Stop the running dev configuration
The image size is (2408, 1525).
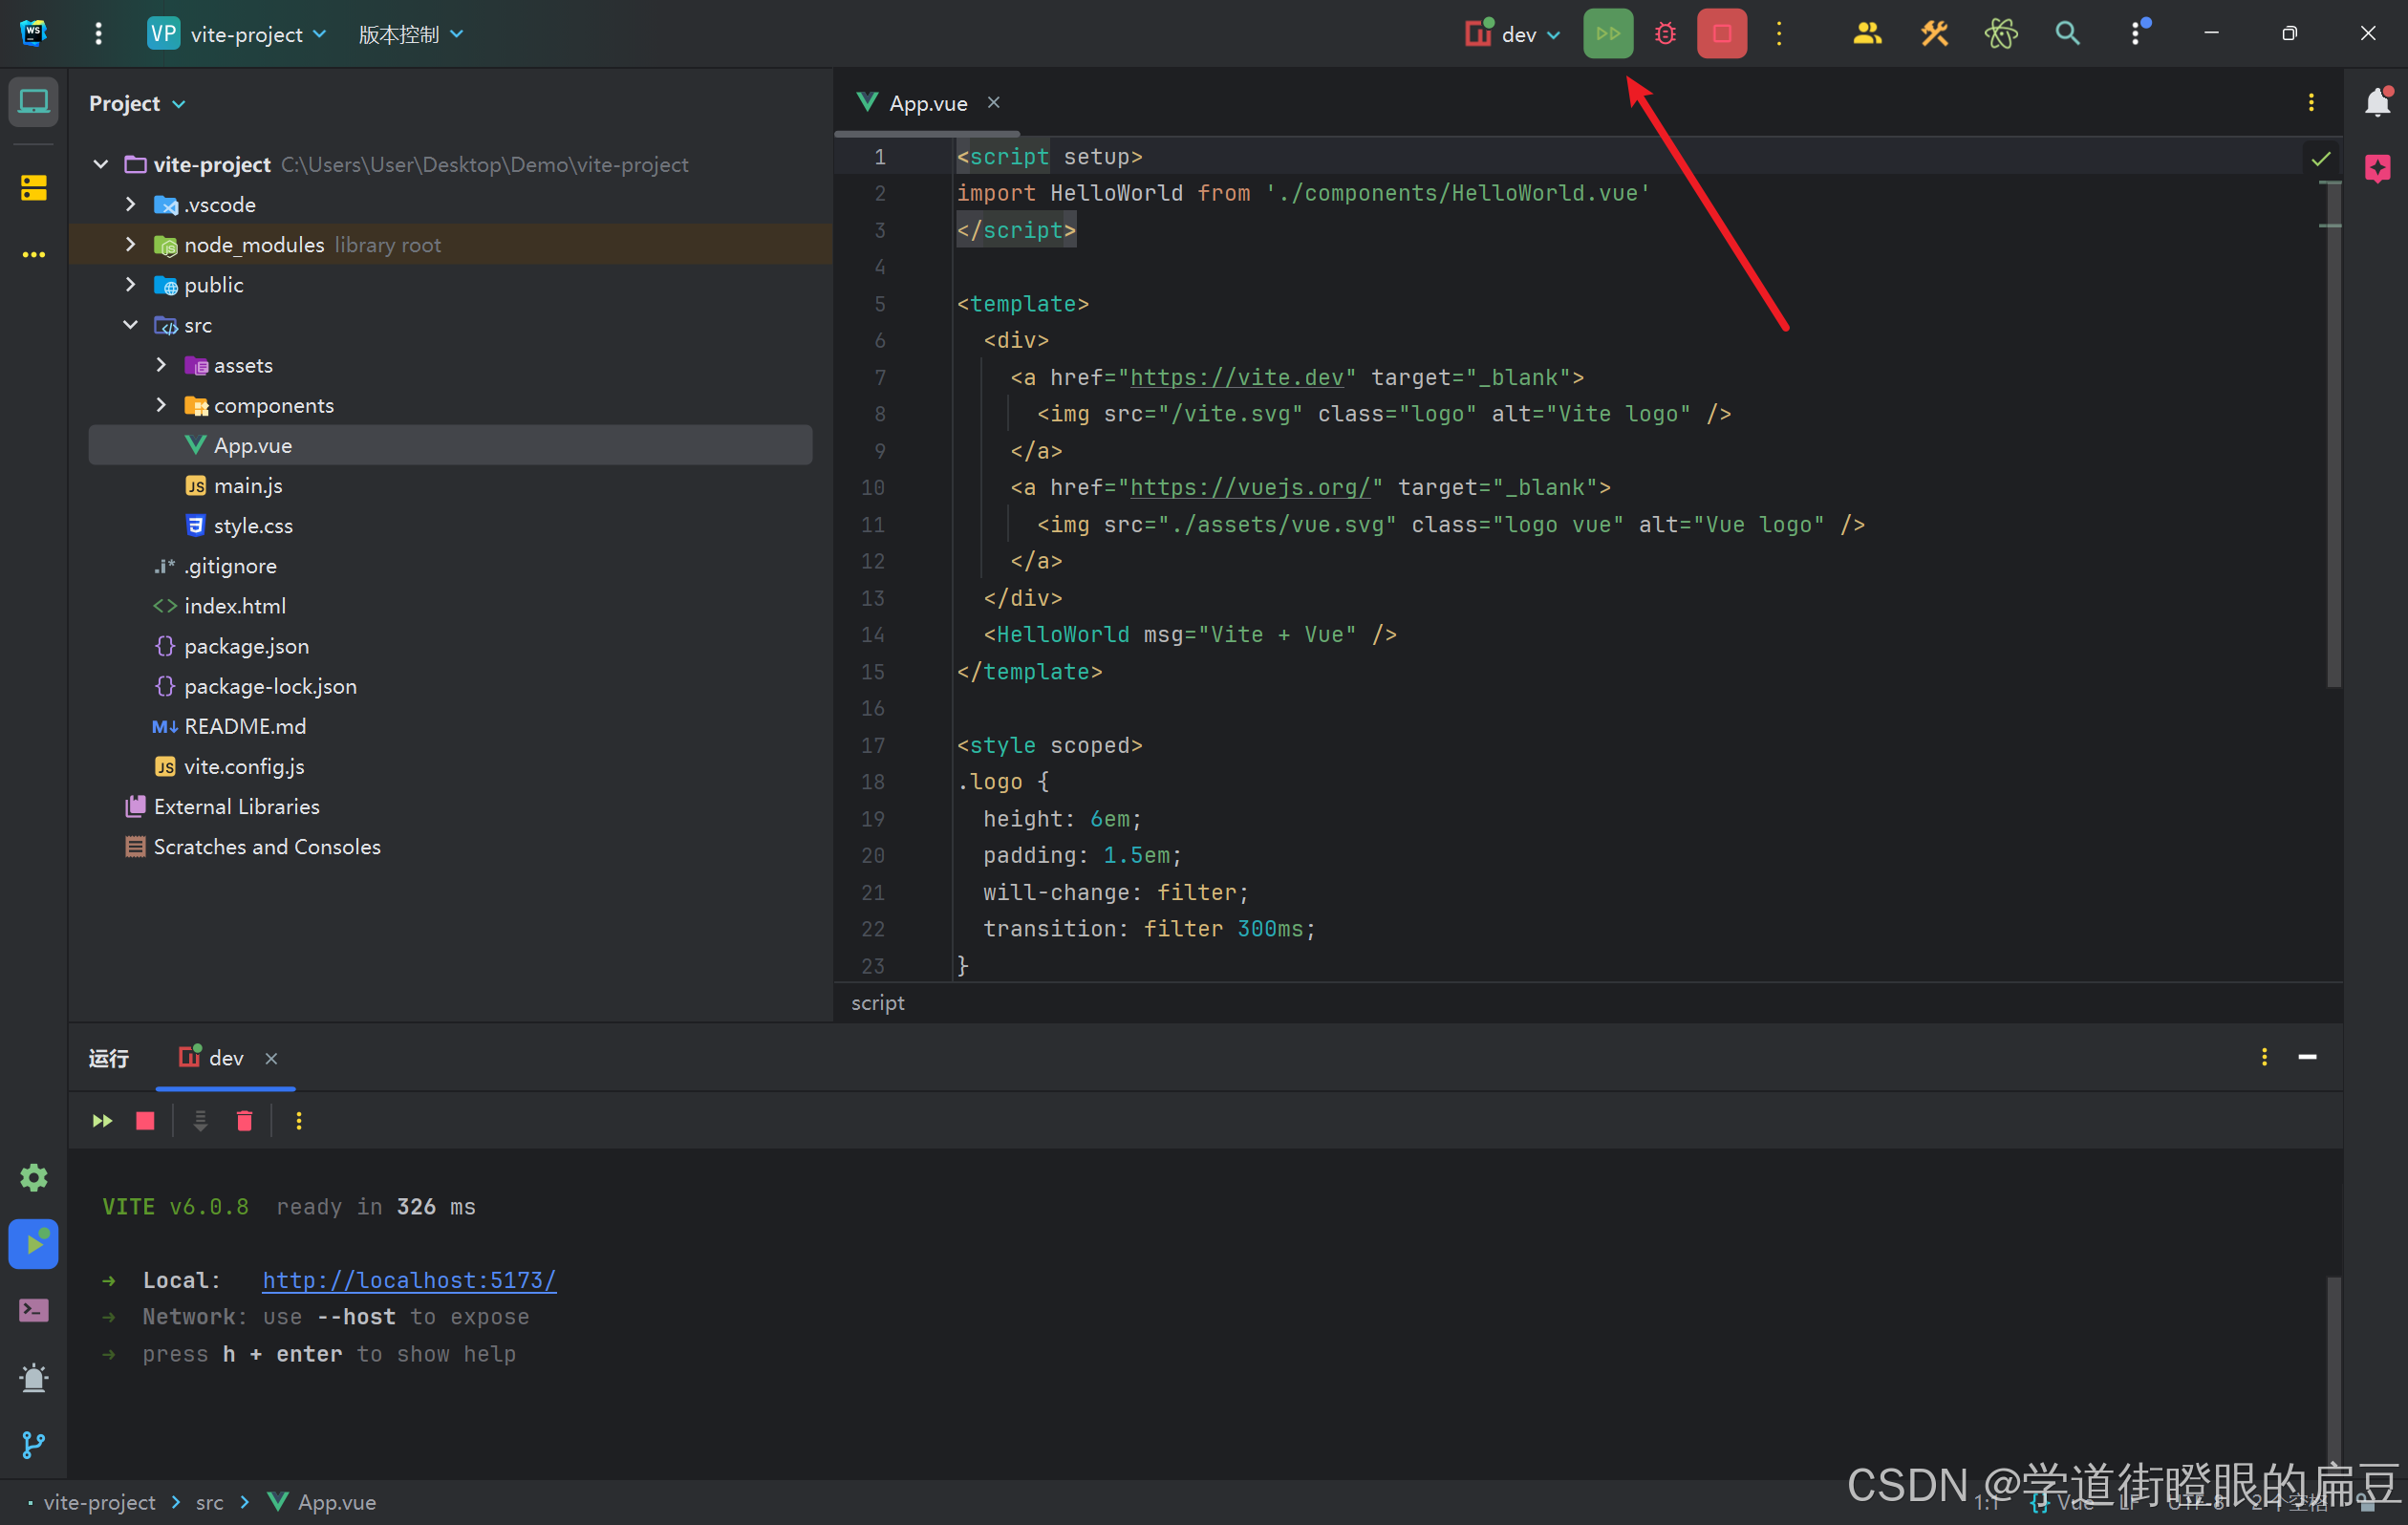click(1721, 34)
